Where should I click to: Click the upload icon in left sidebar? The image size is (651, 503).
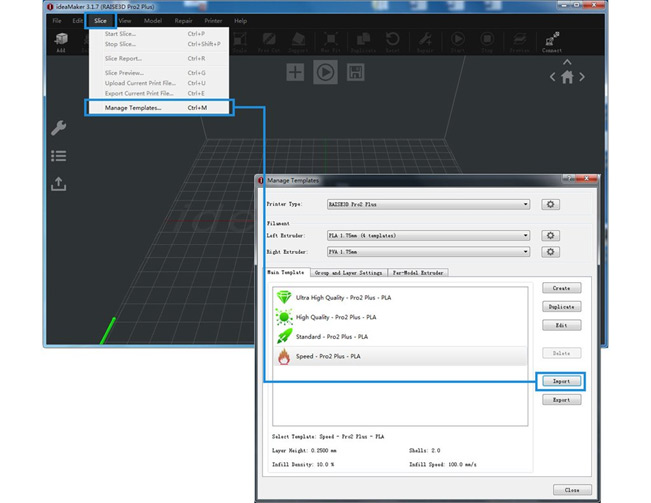(x=59, y=184)
